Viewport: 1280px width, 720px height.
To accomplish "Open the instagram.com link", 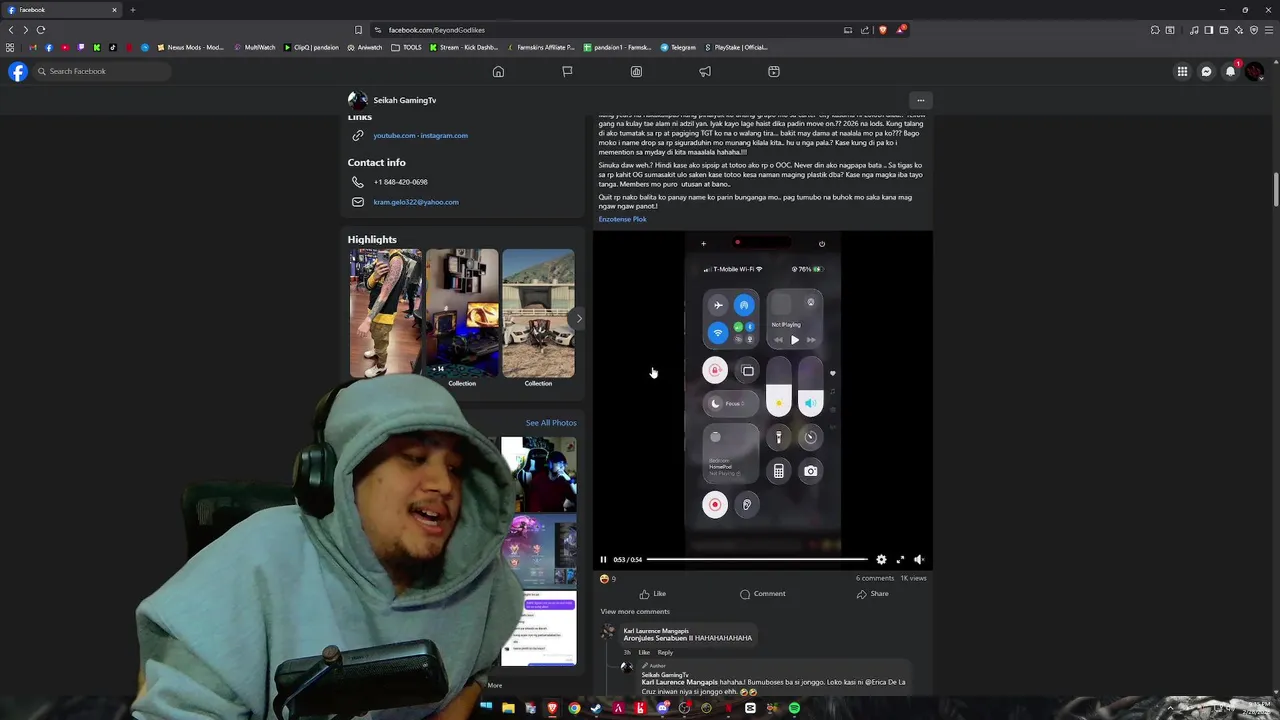I will tap(444, 135).
